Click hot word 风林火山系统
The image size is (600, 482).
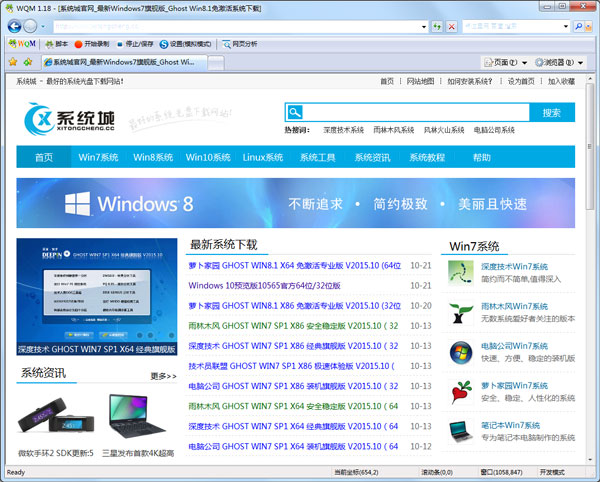pyautogui.click(x=444, y=130)
